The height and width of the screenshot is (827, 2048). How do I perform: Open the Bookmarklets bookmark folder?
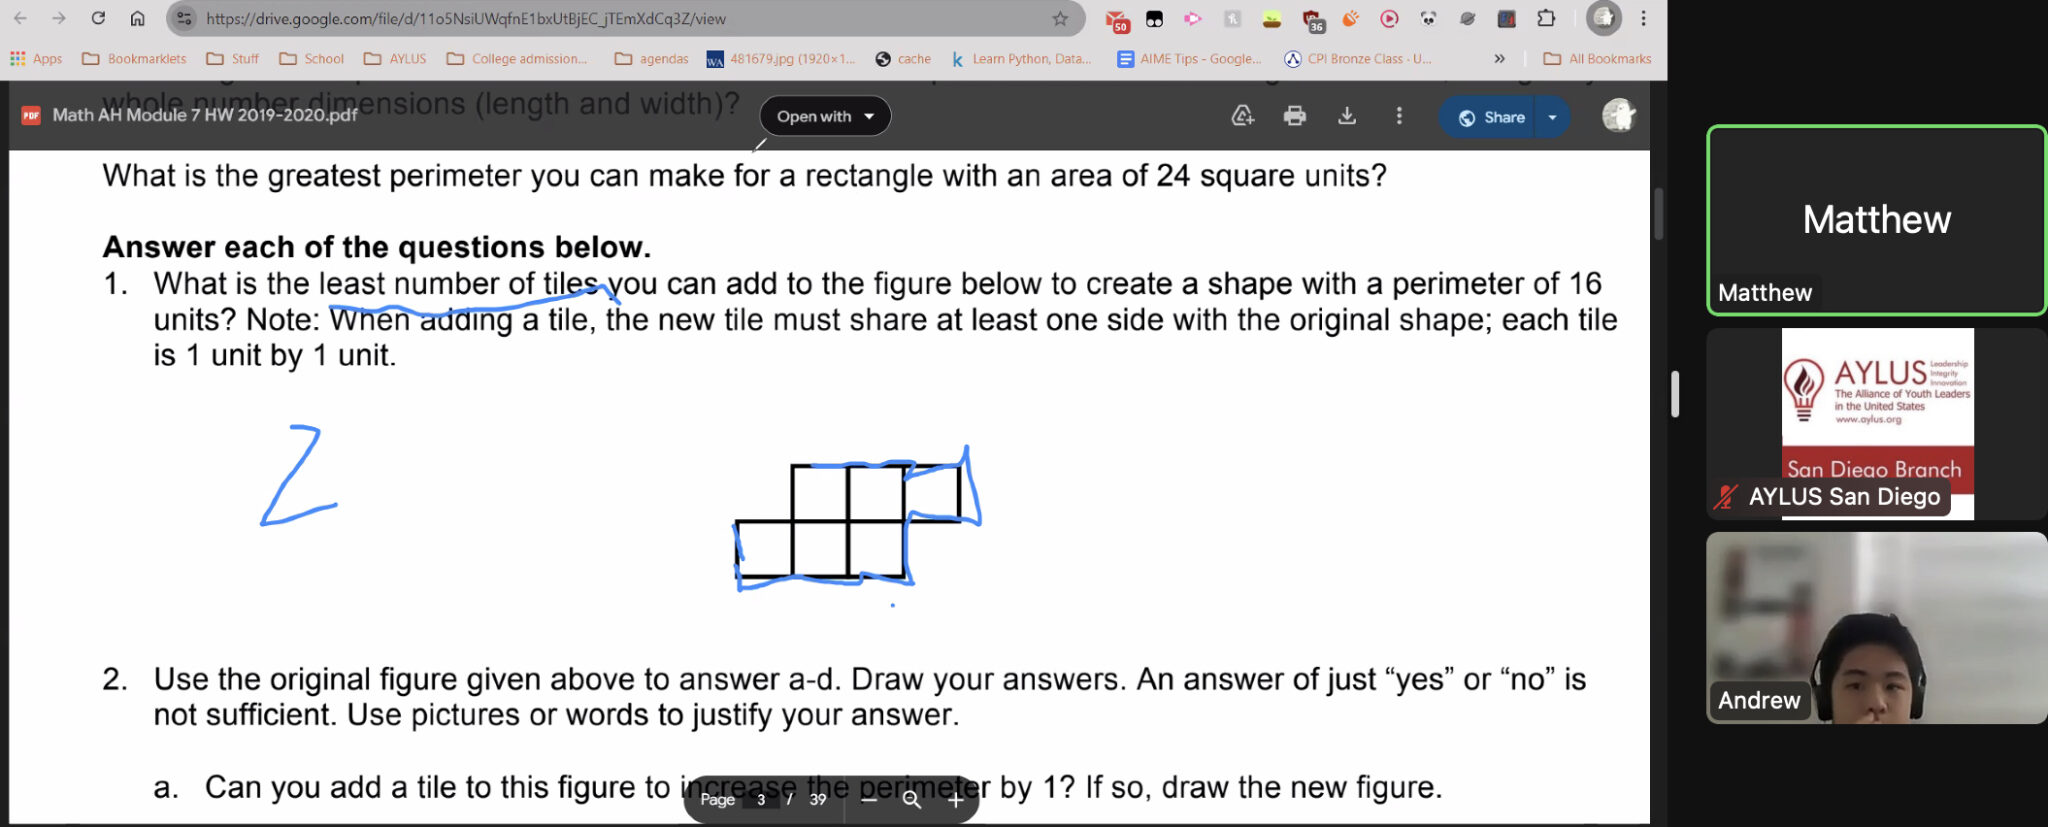tap(134, 59)
